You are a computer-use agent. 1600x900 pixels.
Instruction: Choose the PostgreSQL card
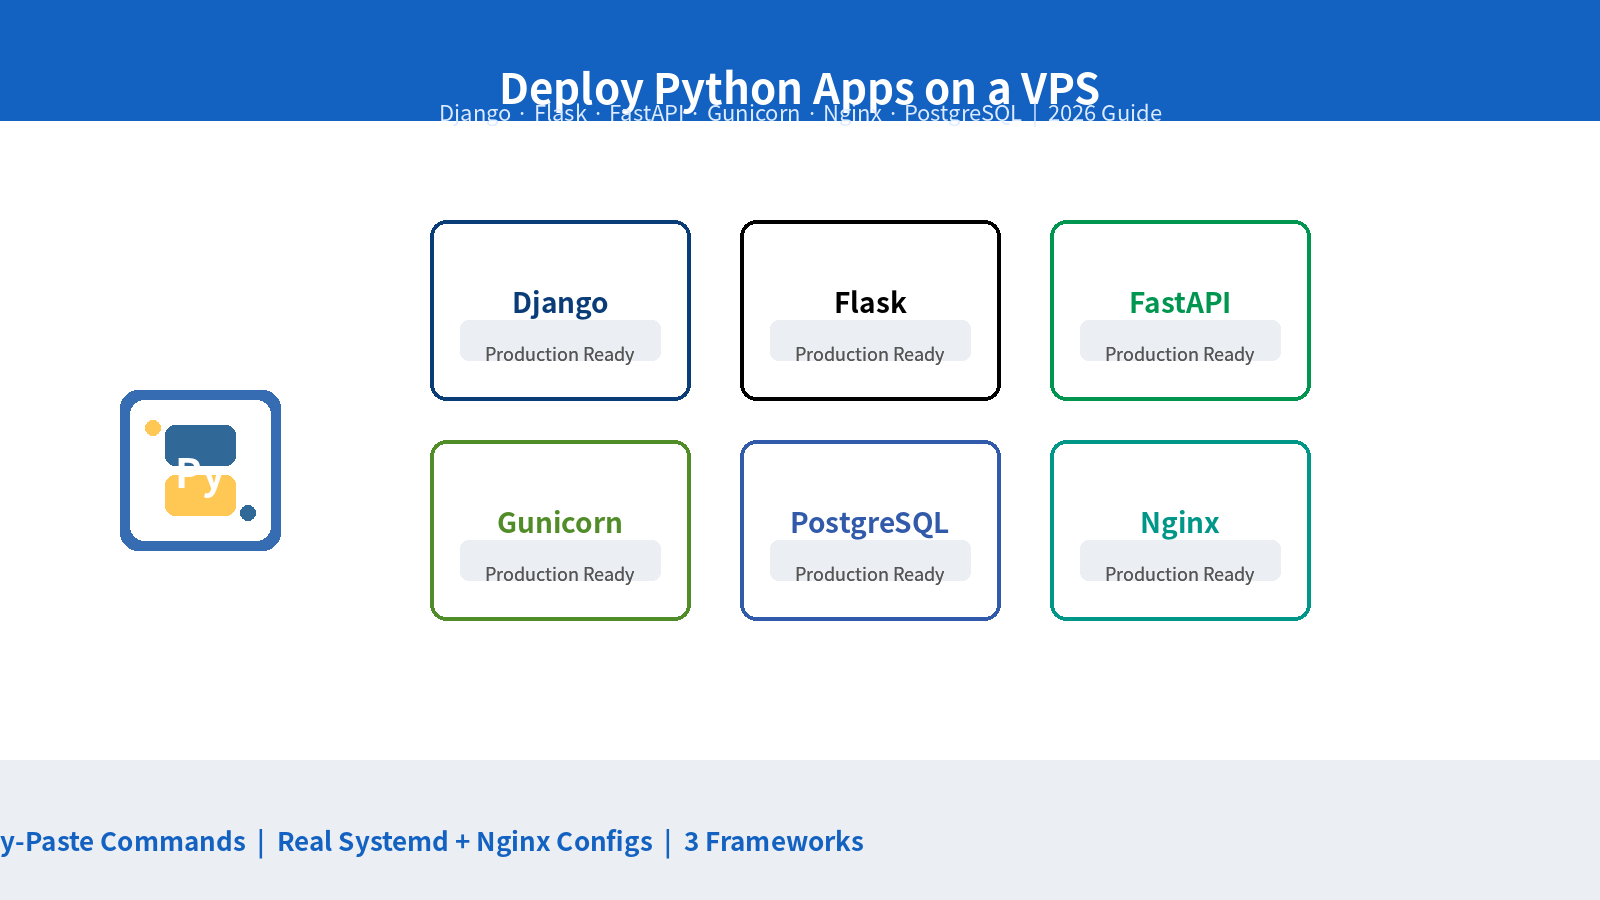(x=870, y=530)
